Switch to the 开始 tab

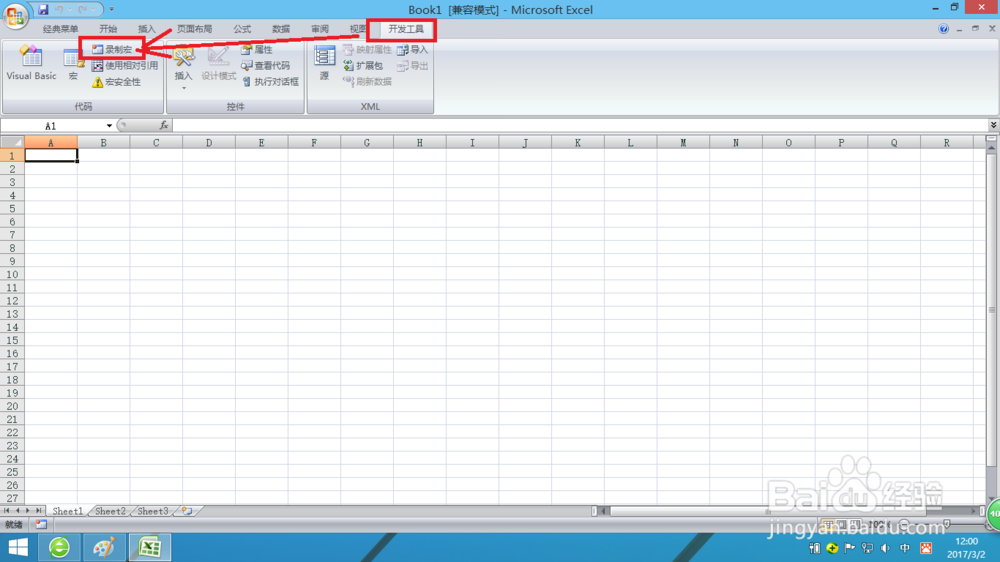pos(108,29)
